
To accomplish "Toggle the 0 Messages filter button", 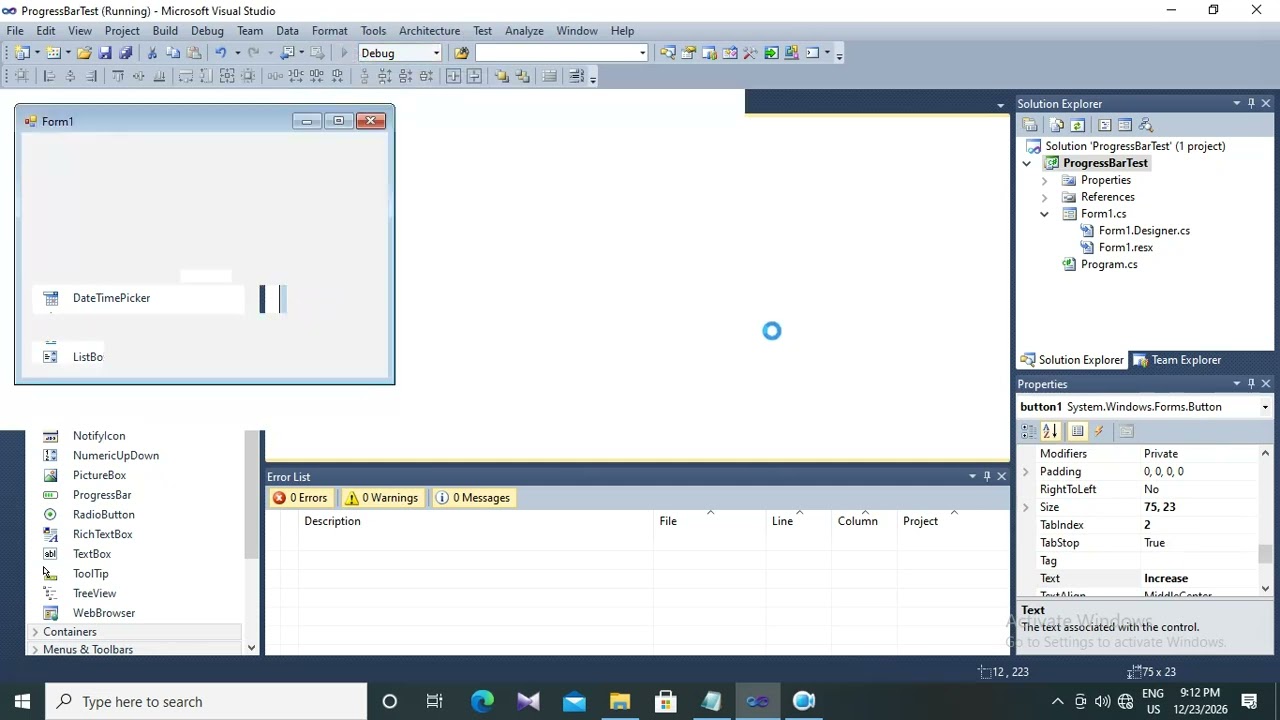I will (x=474, y=498).
